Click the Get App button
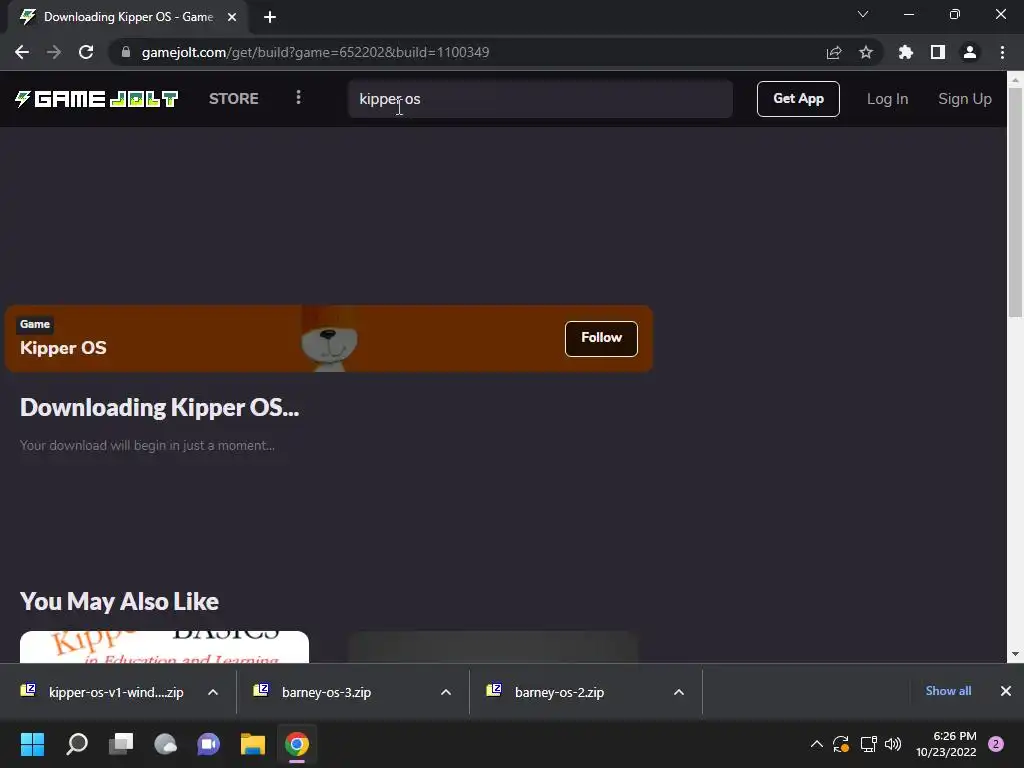This screenshot has height=768, width=1024. [x=798, y=99]
